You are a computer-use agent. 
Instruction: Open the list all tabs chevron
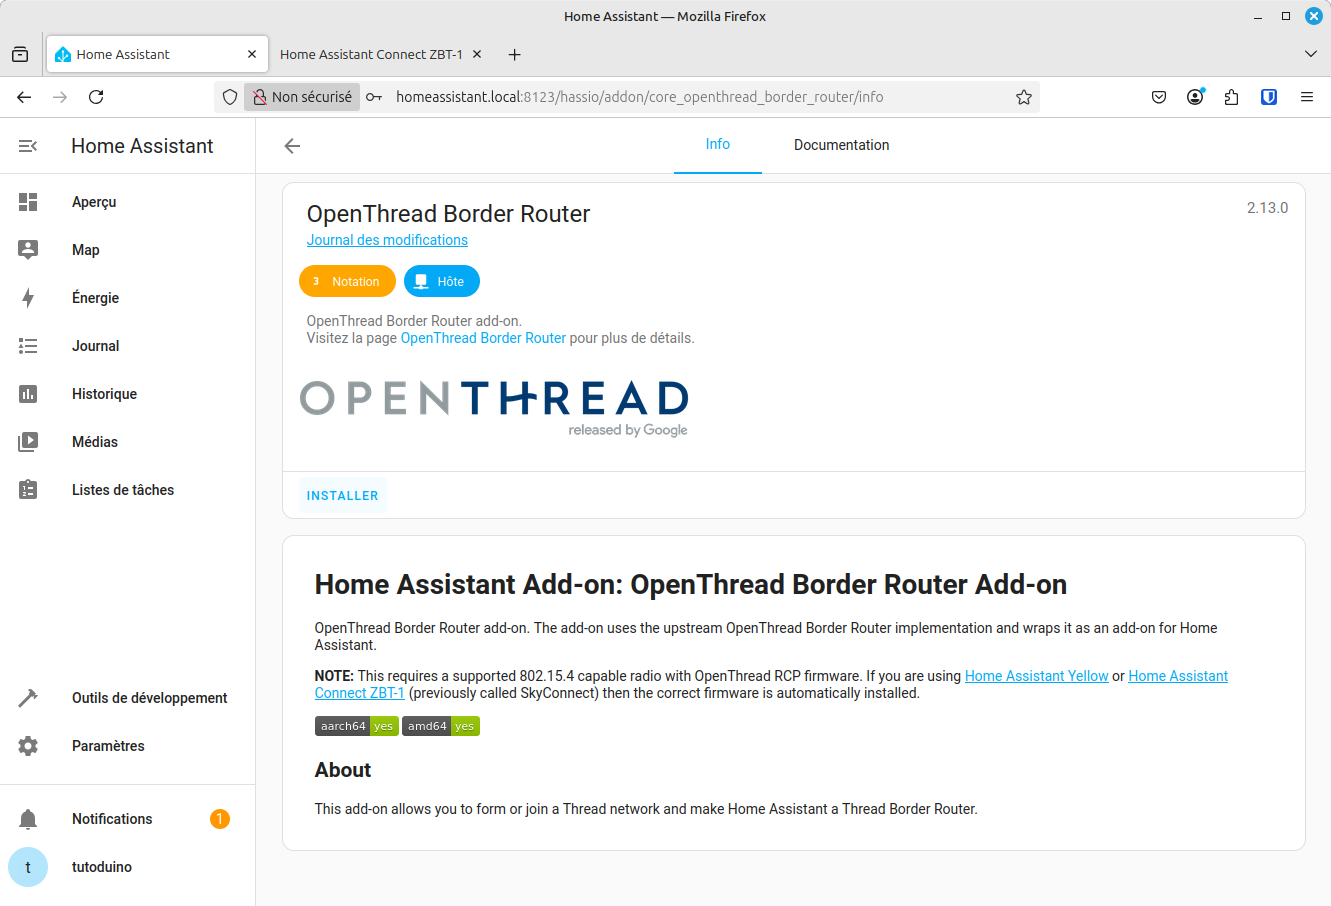point(1311,54)
